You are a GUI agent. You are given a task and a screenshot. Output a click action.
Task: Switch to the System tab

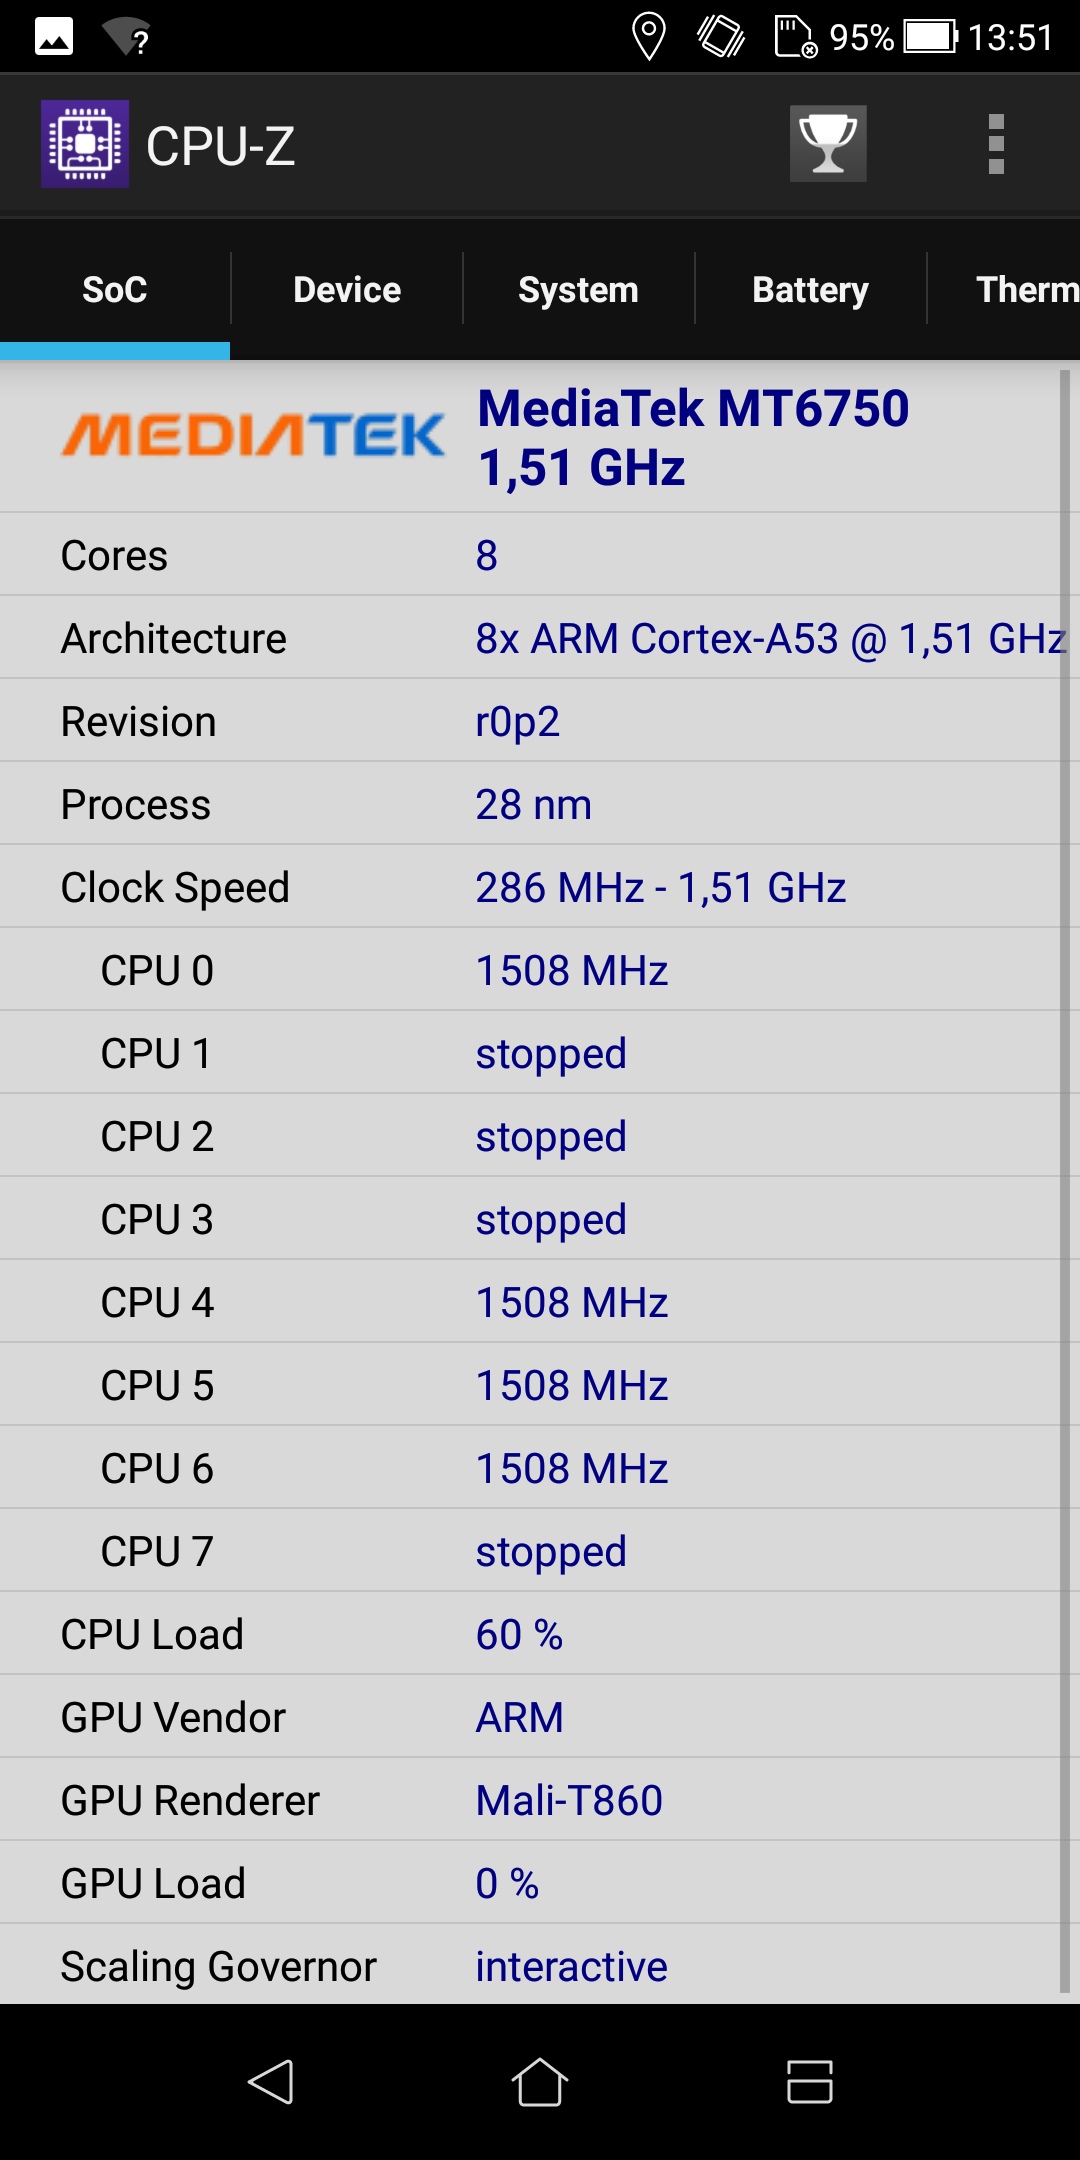[x=578, y=289]
